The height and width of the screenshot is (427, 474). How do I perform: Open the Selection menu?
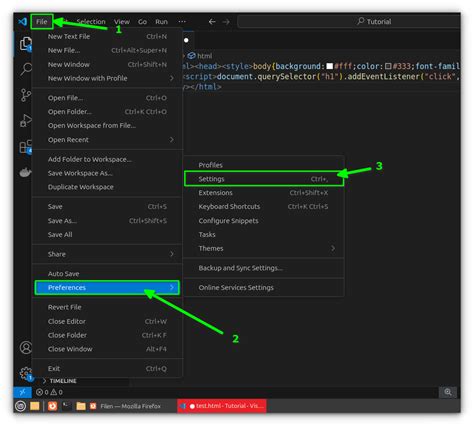tap(91, 22)
